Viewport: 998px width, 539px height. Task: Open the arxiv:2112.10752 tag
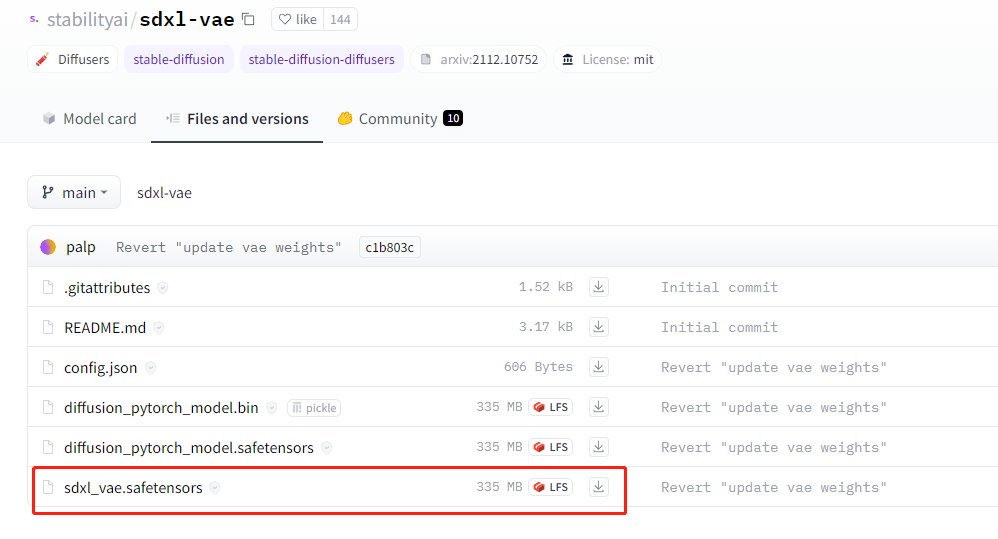coord(479,59)
